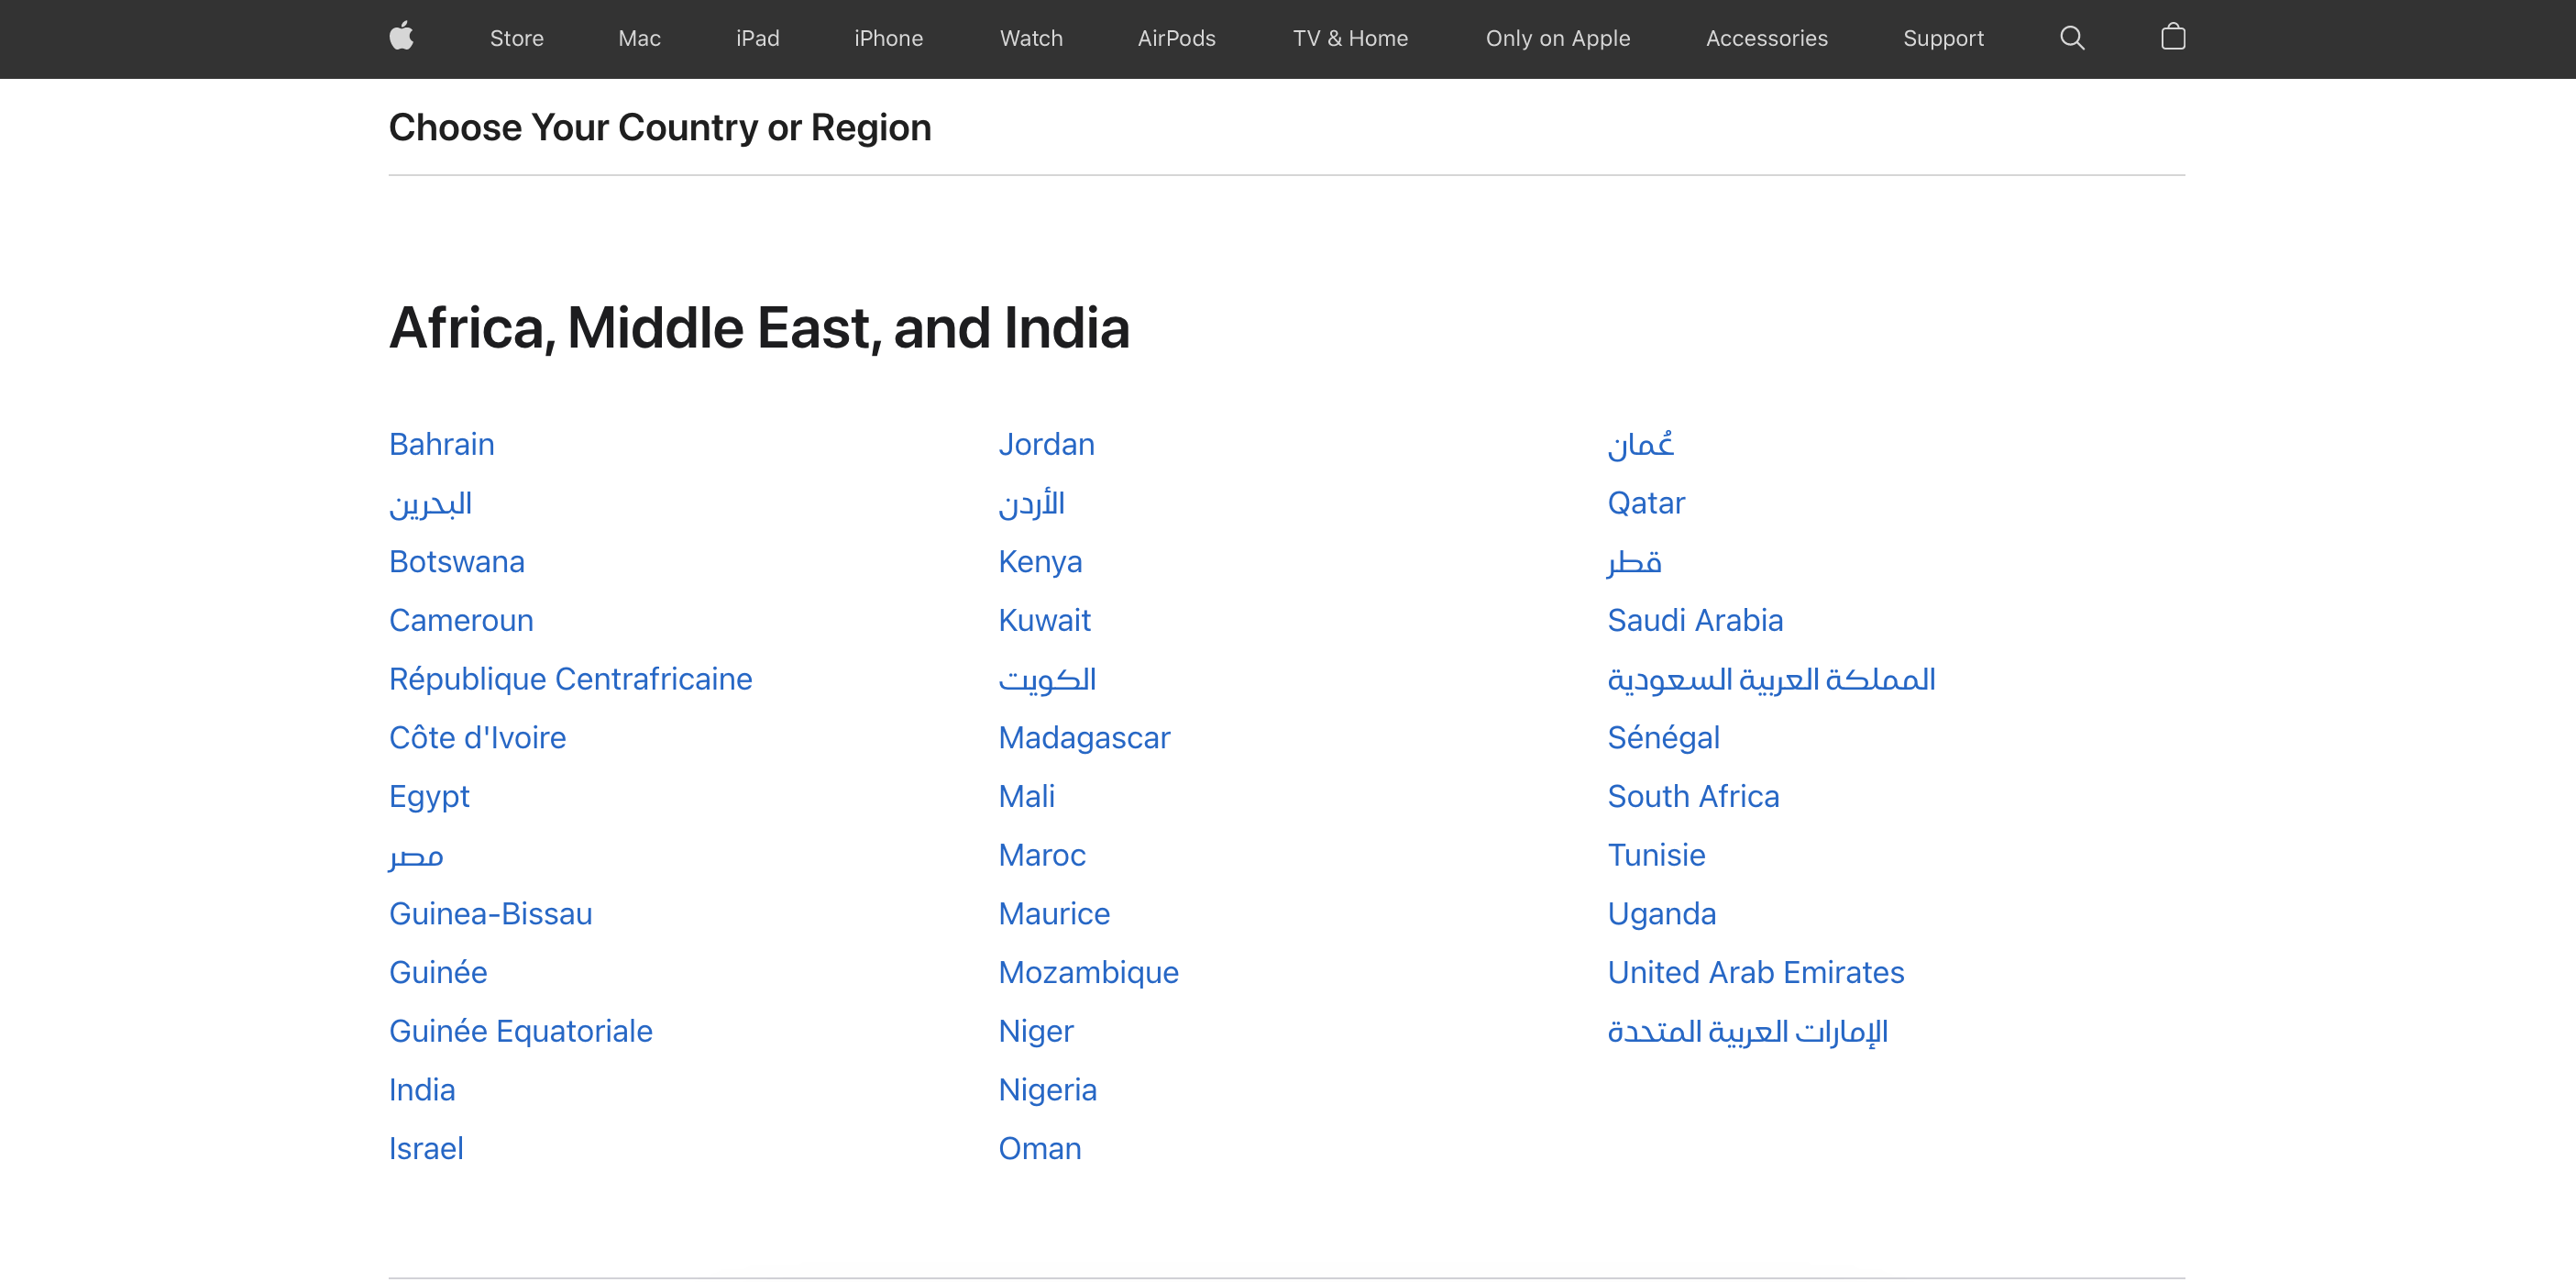Image resolution: width=2576 pixels, height=1282 pixels.
Task: Open the Only on Apple section
Action: [x=1557, y=38]
